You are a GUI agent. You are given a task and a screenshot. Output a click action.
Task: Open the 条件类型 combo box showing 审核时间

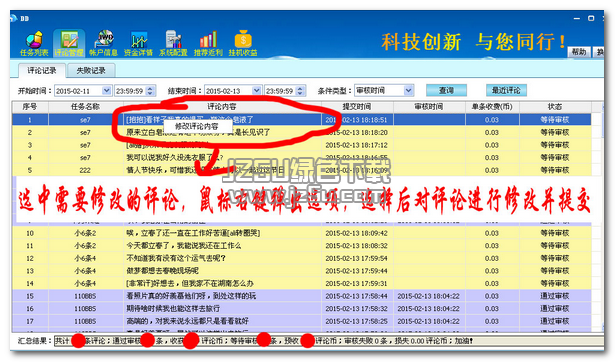pos(384,91)
